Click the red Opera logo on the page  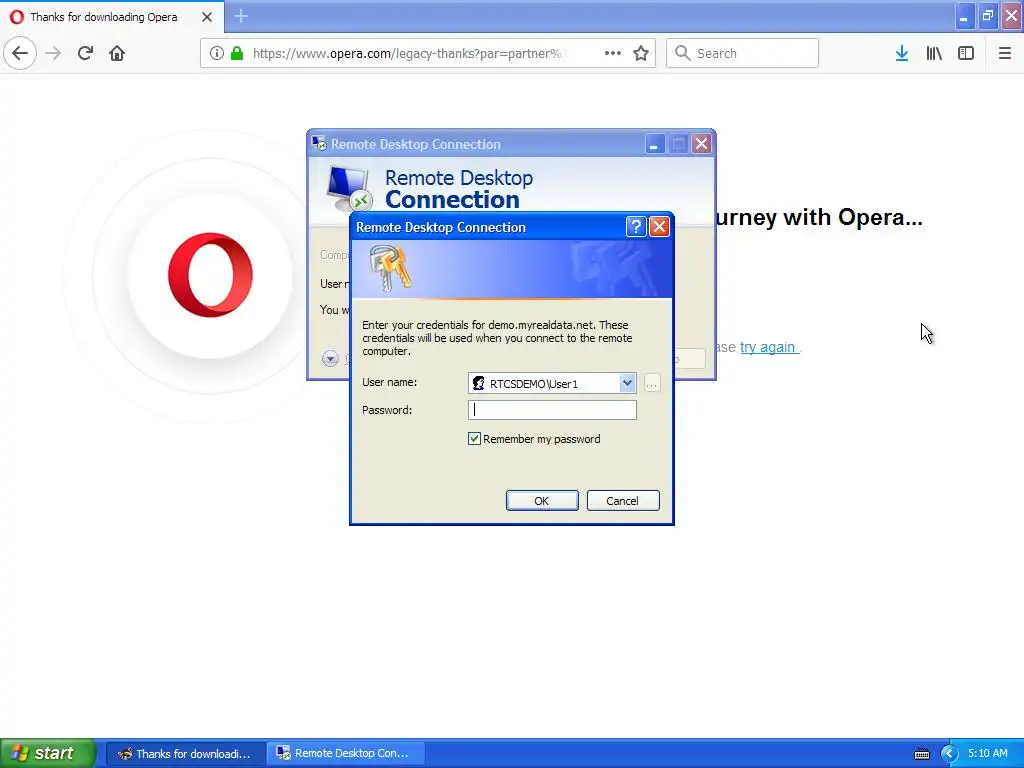pyautogui.click(x=210, y=275)
